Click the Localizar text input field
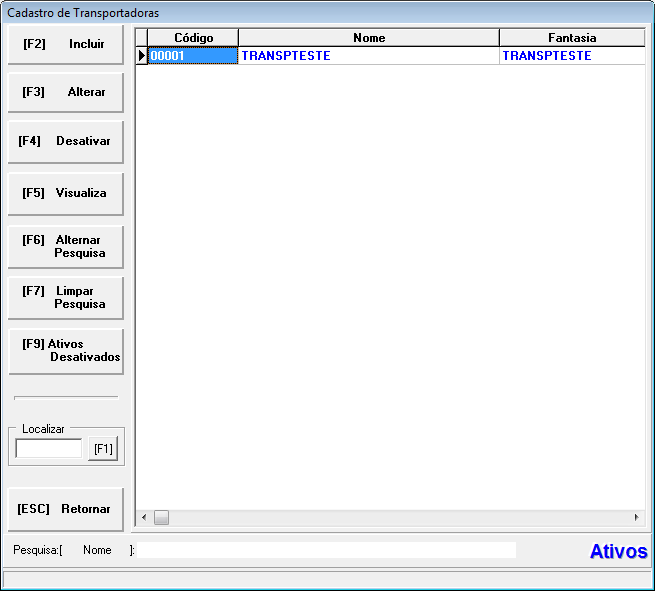Image resolution: width=655 pixels, height=591 pixels. [49, 449]
